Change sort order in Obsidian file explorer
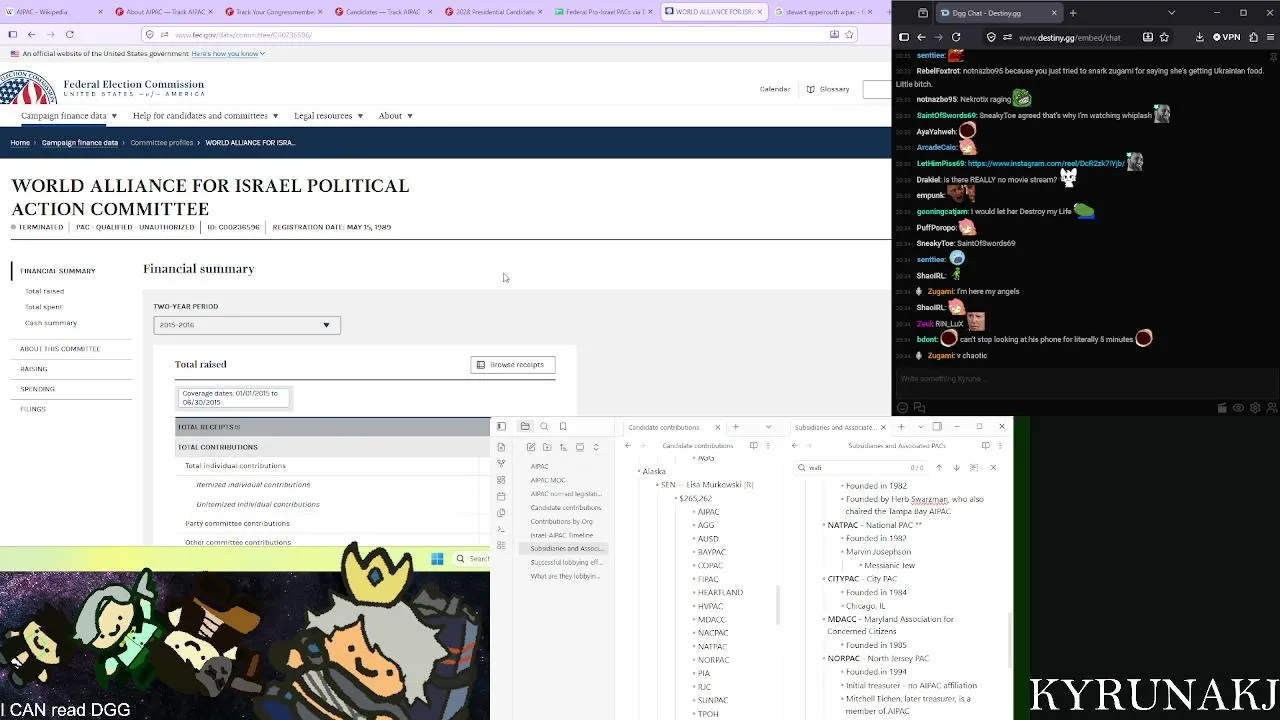Image resolution: width=1280 pixels, height=720 pixels. click(563, 447)
